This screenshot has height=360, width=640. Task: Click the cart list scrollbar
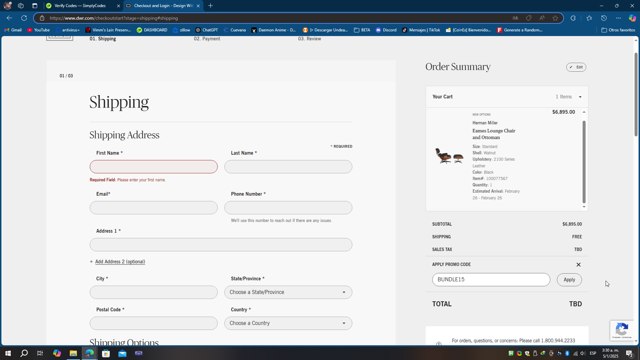584,161
